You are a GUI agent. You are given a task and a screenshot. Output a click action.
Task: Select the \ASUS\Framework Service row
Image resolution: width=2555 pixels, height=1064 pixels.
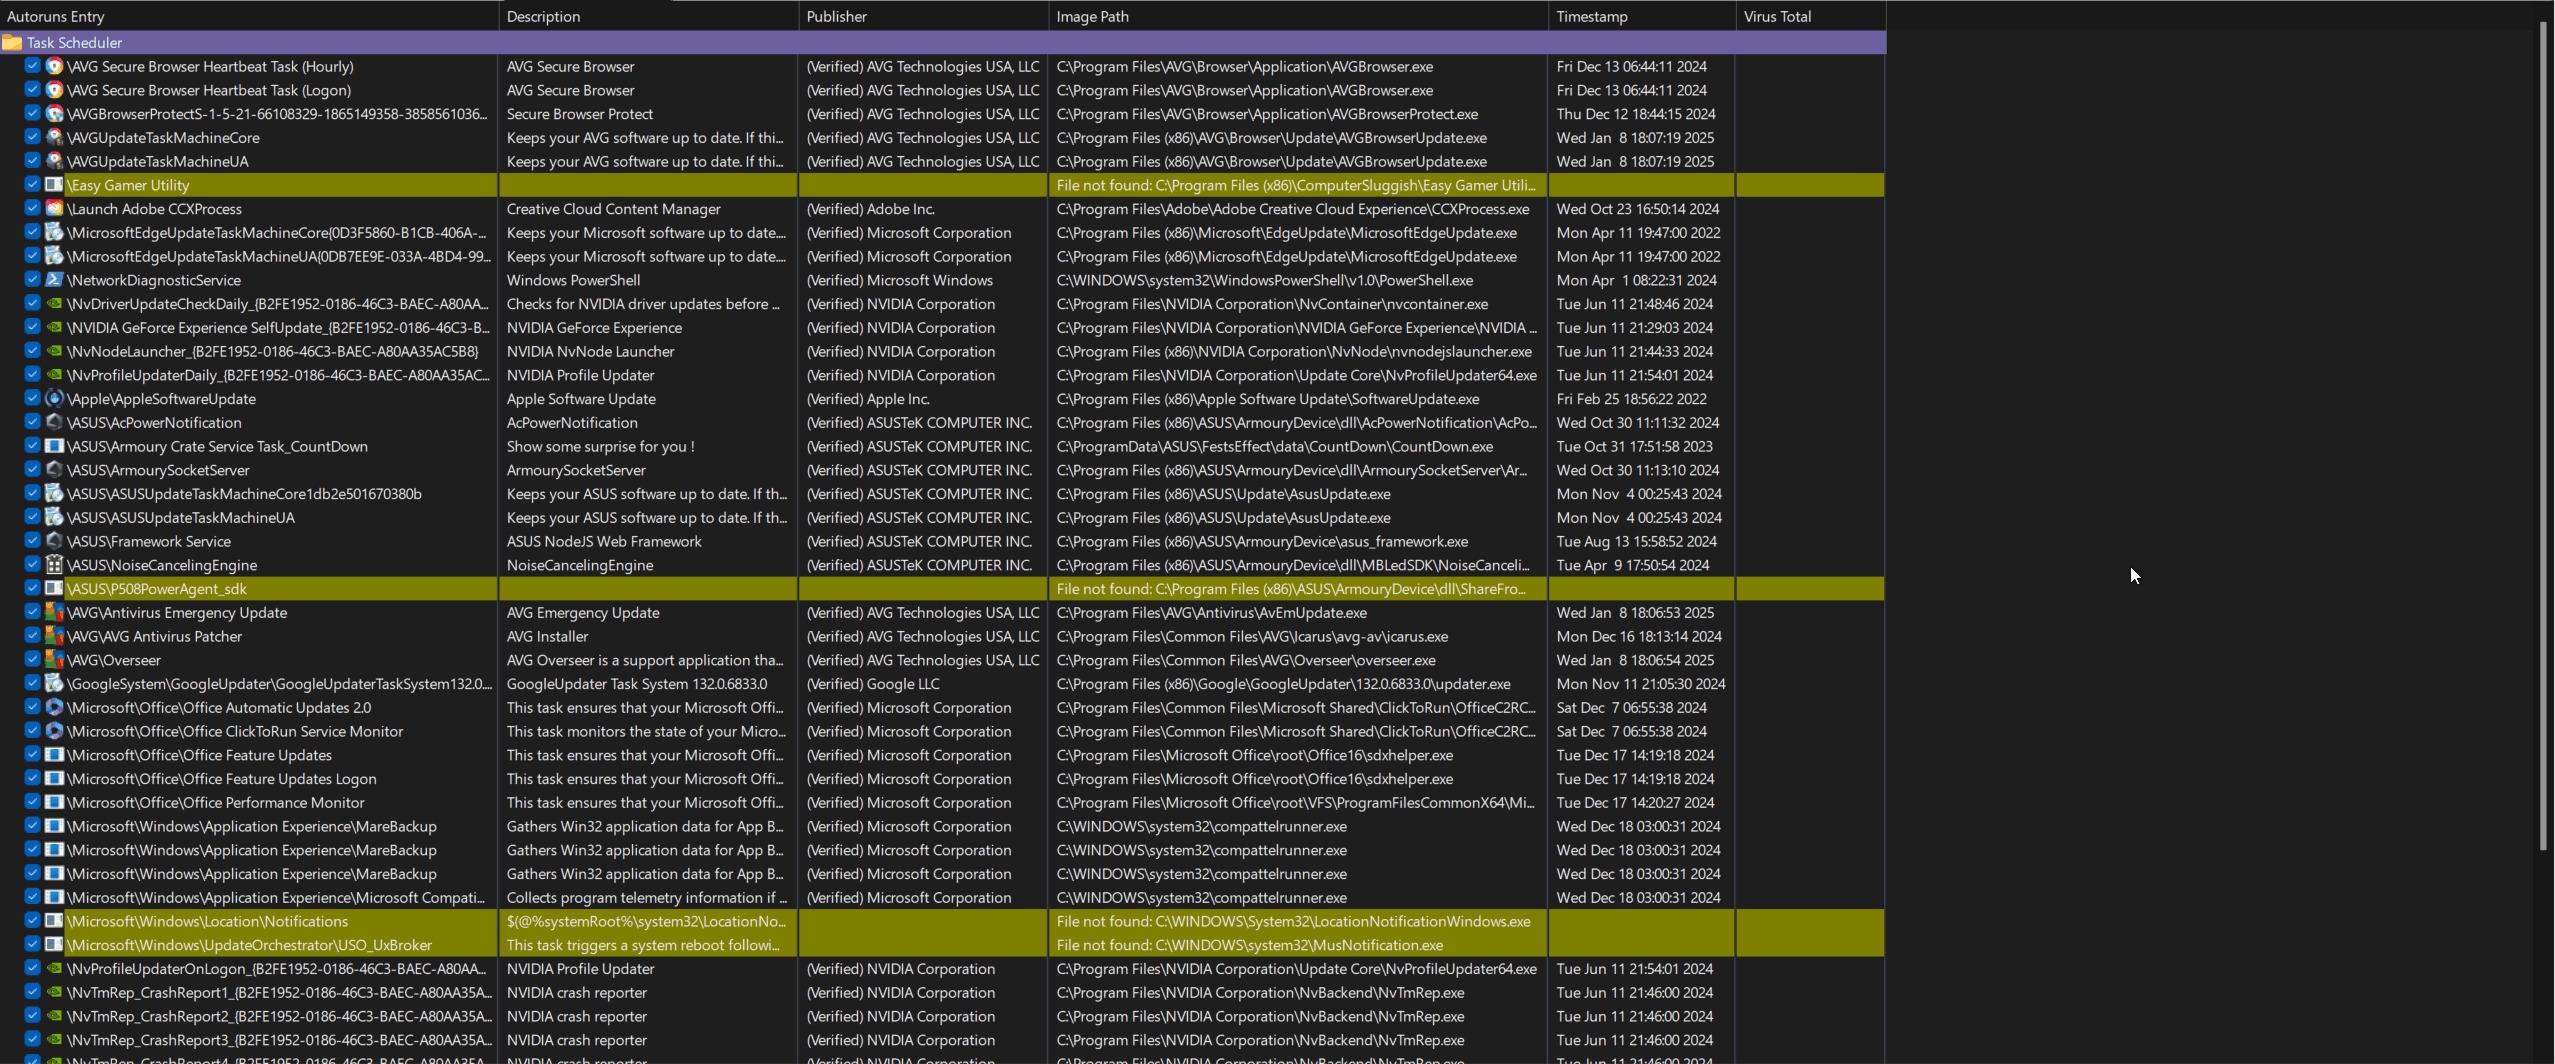coord(943,541)
